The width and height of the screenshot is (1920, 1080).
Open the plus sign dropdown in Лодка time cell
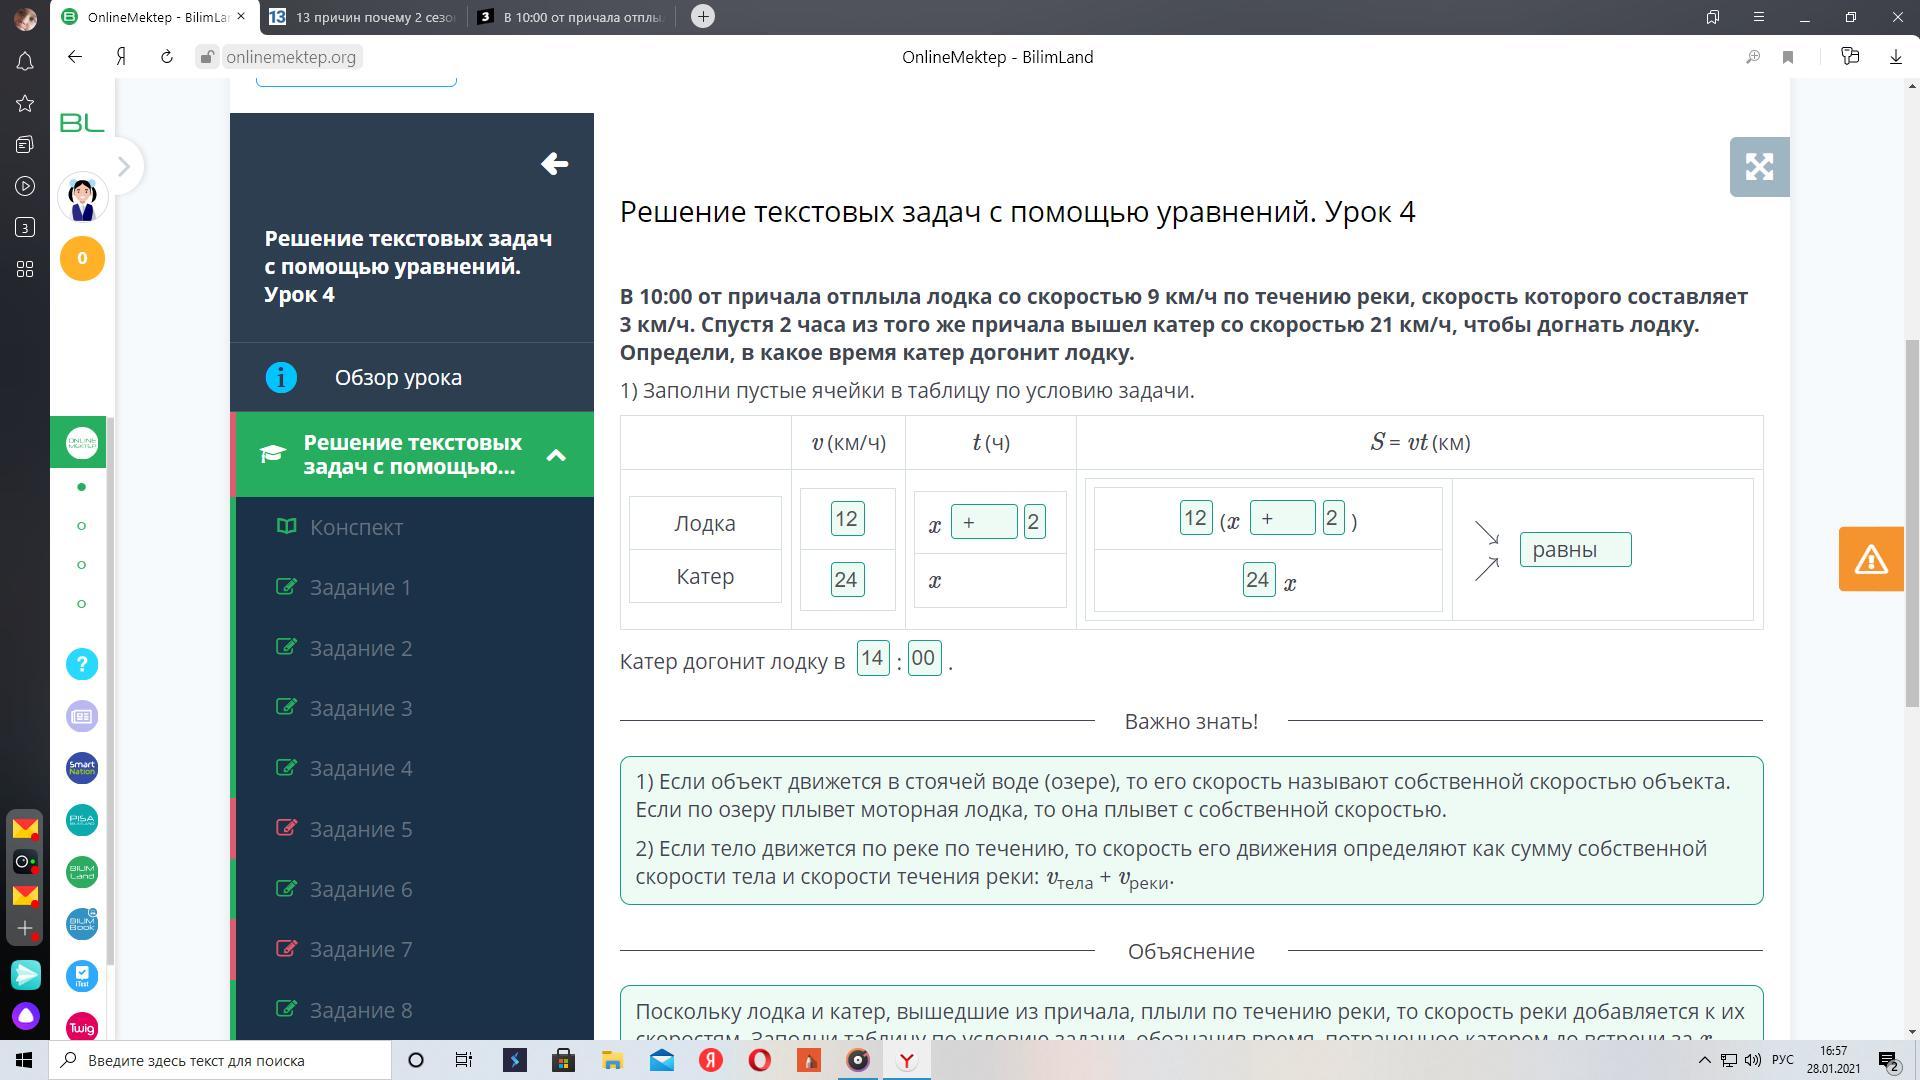pyautogui.click(x=983, y=522)
